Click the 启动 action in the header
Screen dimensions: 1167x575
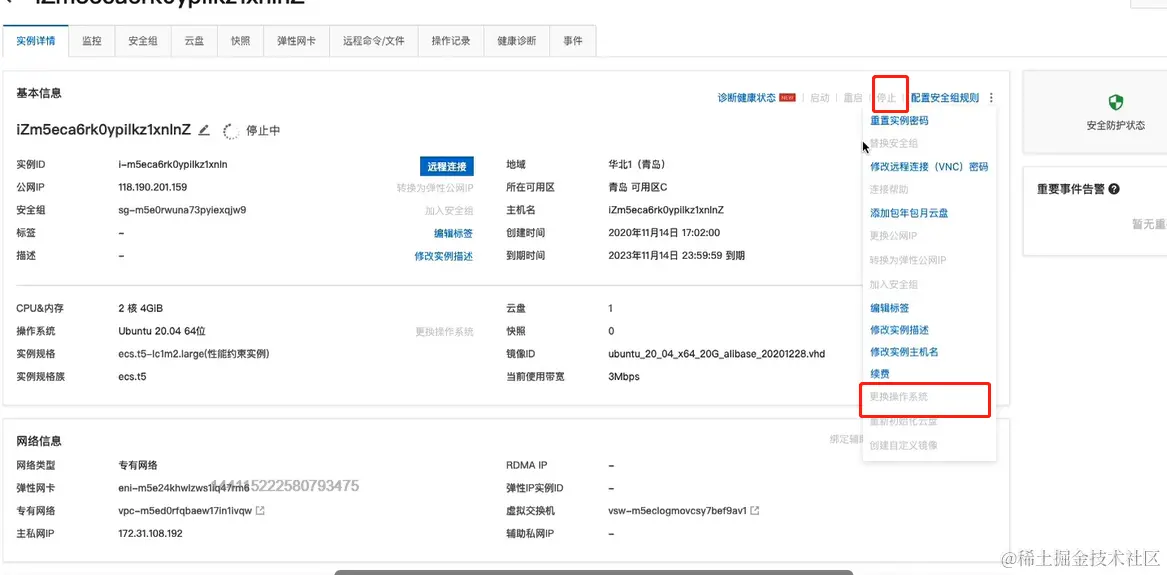point(819,97)
